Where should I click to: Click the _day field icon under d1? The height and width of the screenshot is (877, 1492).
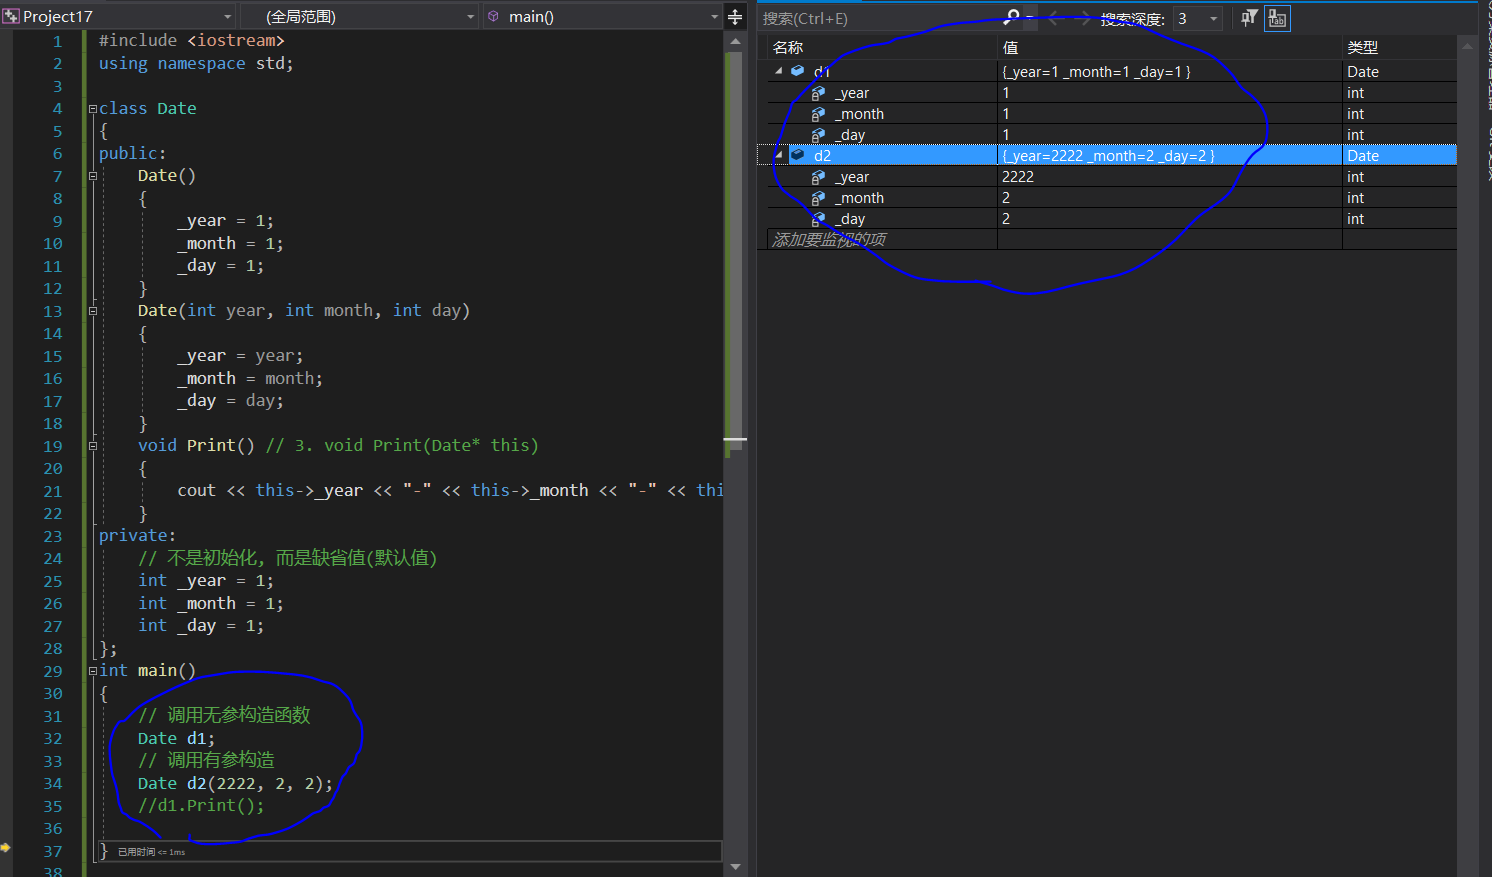(x=818, y=135)
